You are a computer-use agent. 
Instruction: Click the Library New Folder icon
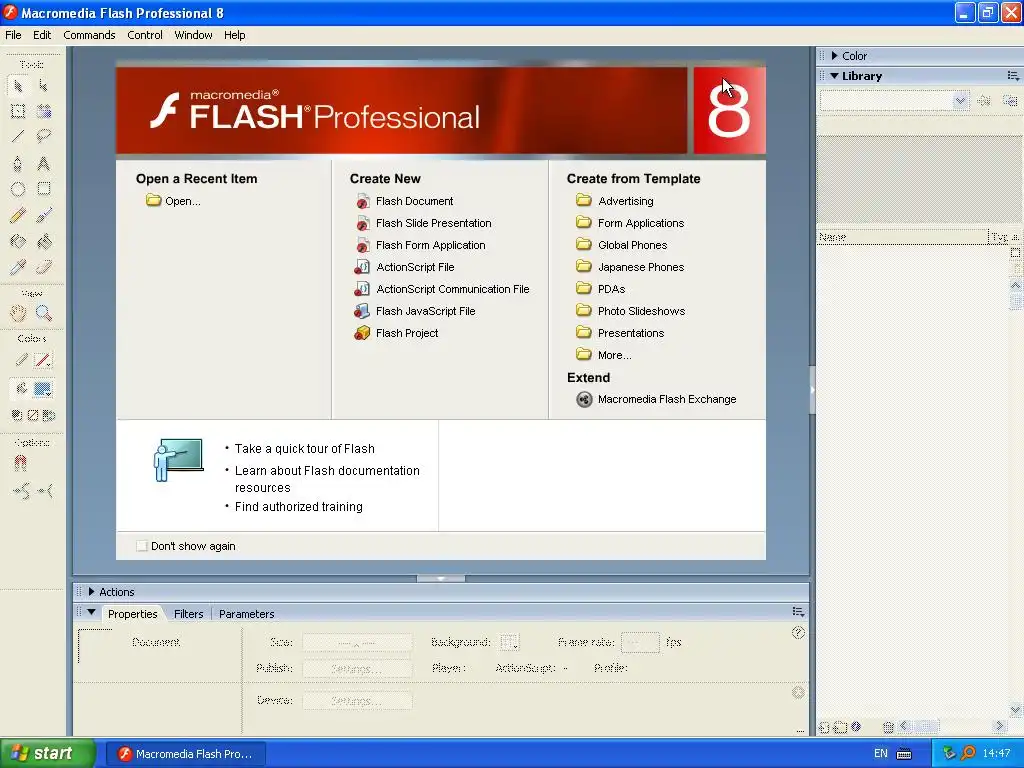[x=840, y=726]
